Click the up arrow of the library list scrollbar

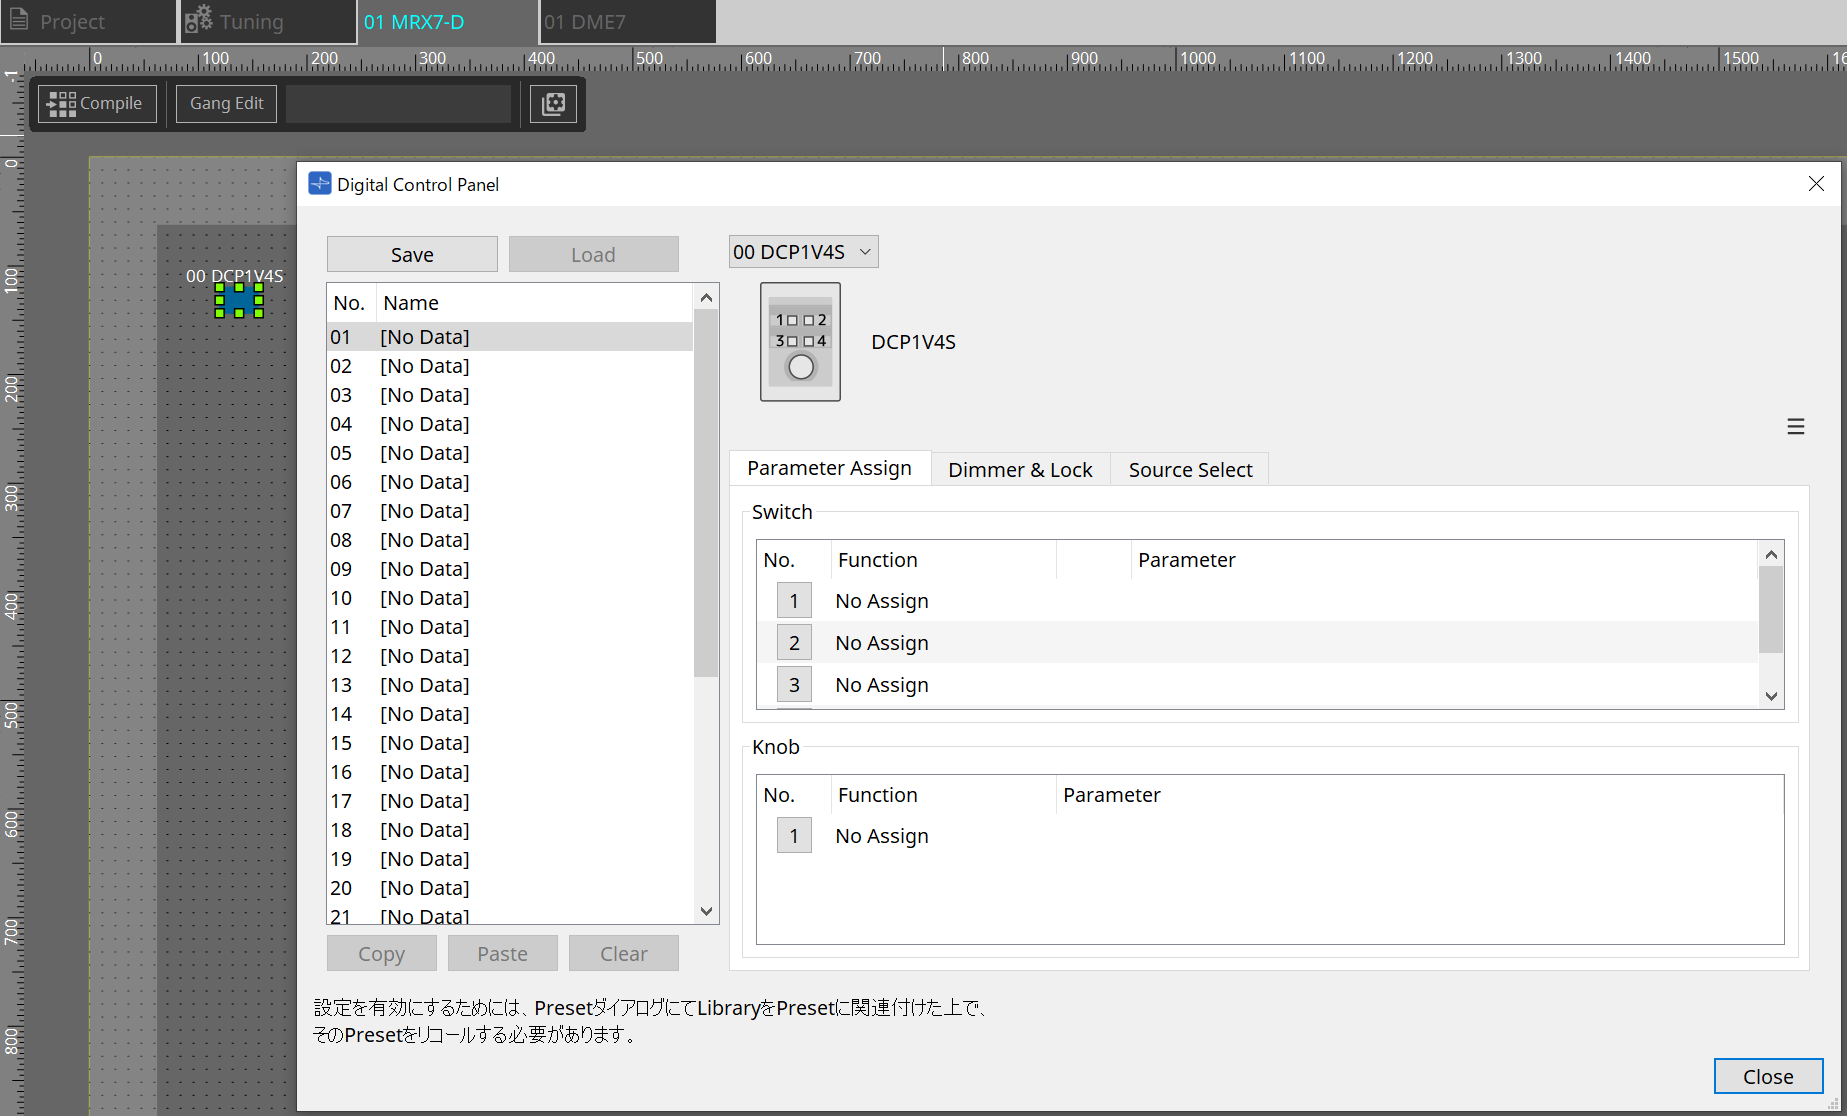coord(706,295)
